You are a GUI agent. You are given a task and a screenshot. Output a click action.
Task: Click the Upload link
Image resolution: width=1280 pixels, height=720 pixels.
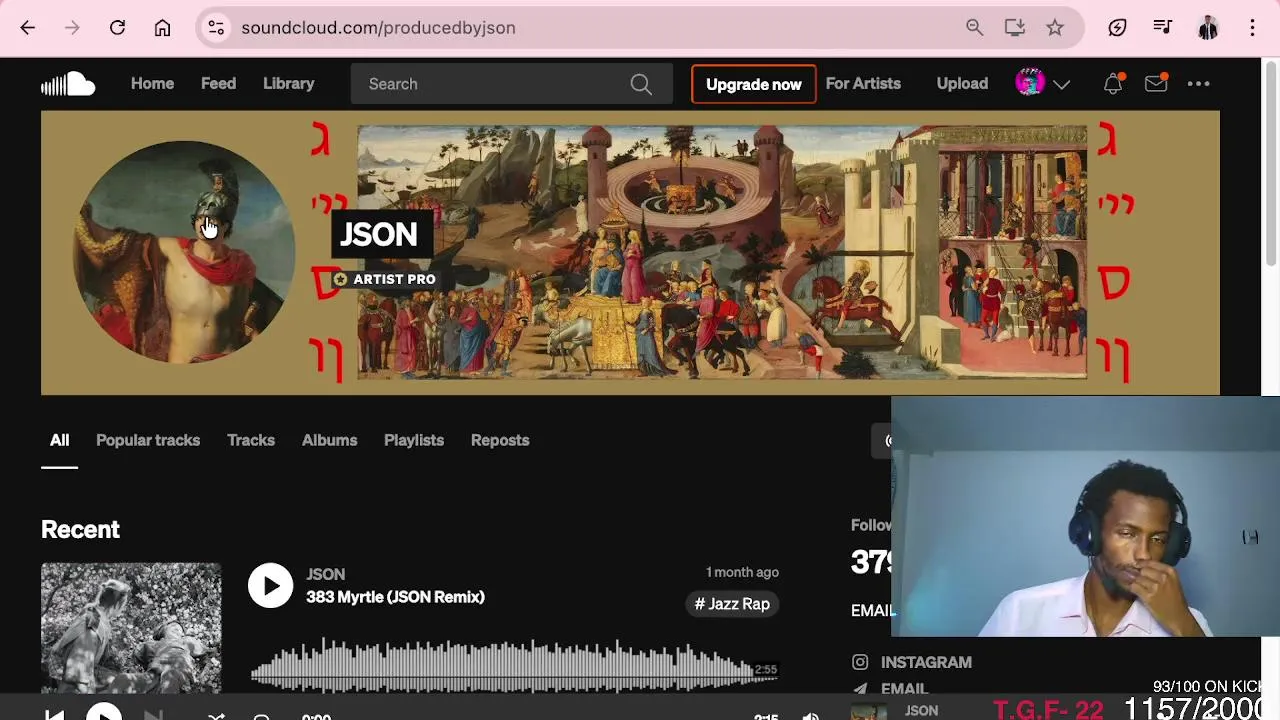[x=962, y=84]
